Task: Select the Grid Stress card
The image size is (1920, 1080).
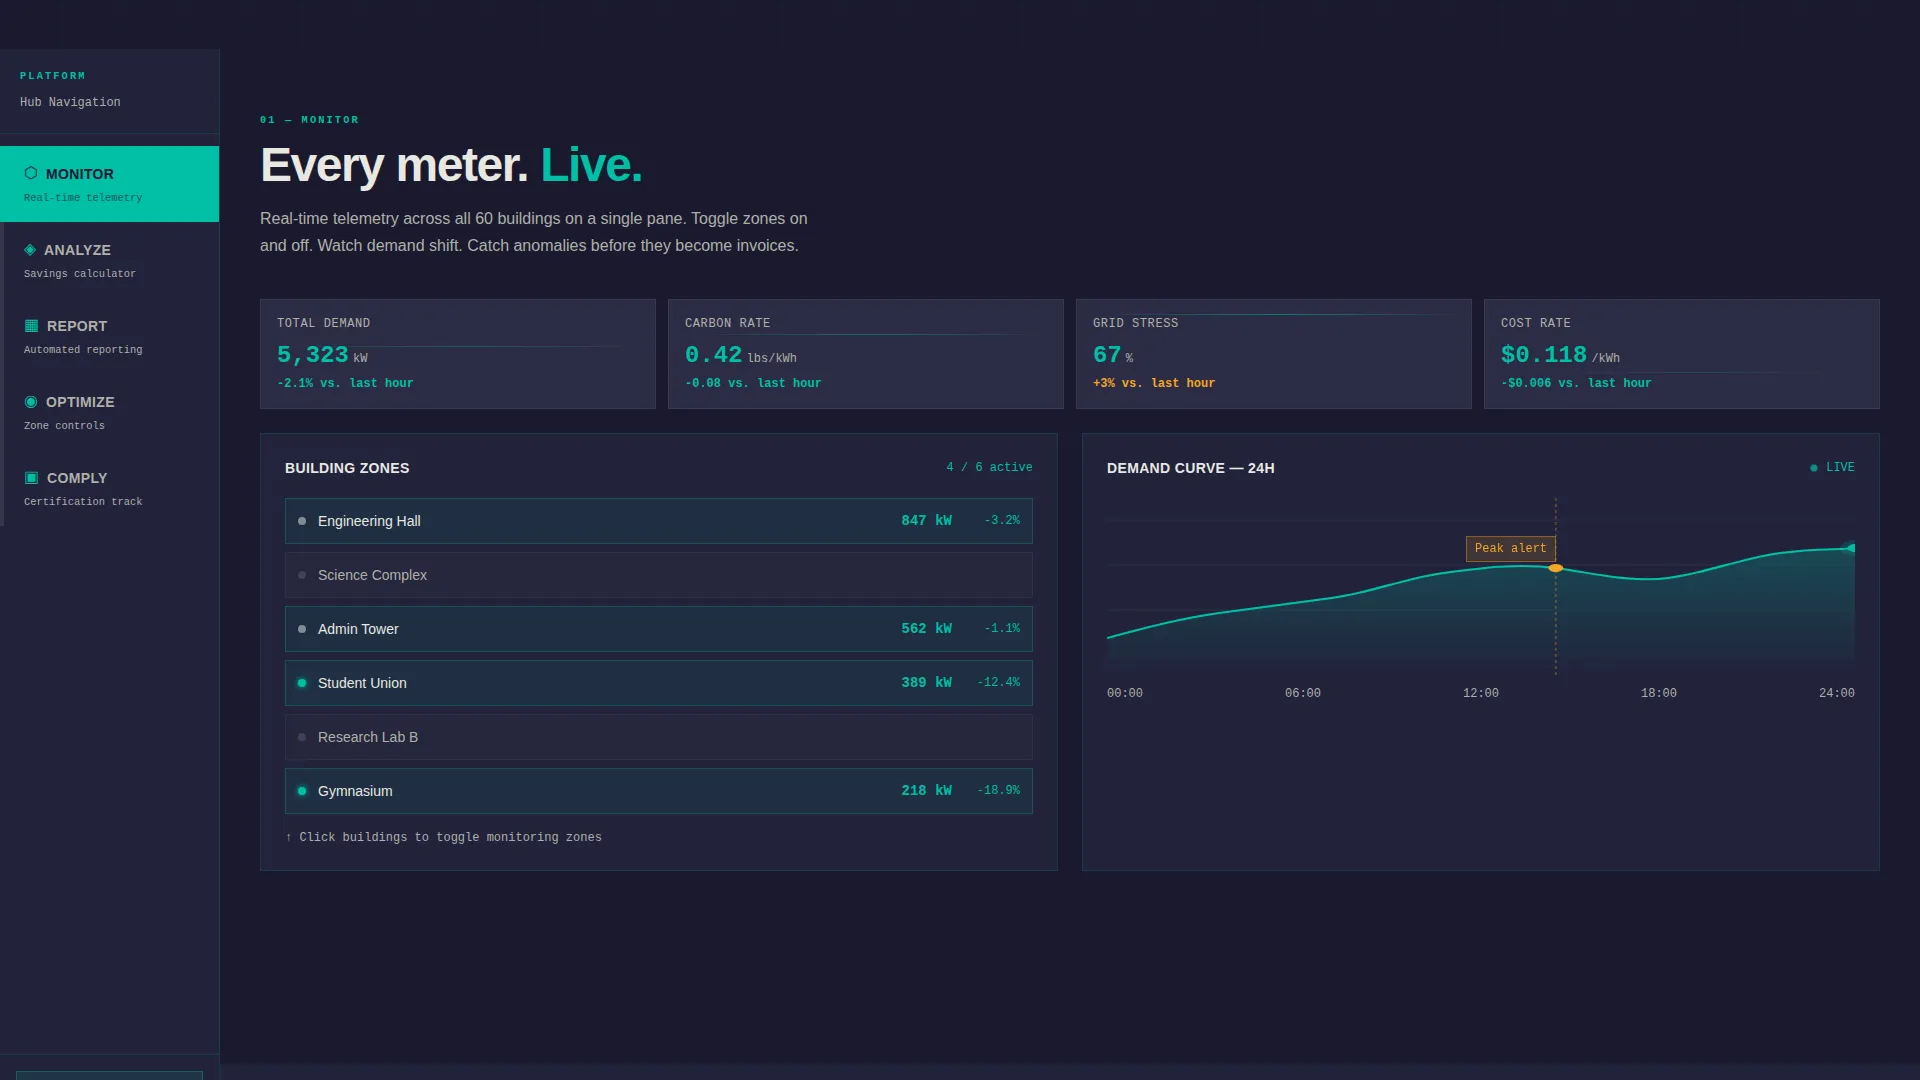Action: point(1273,353)
